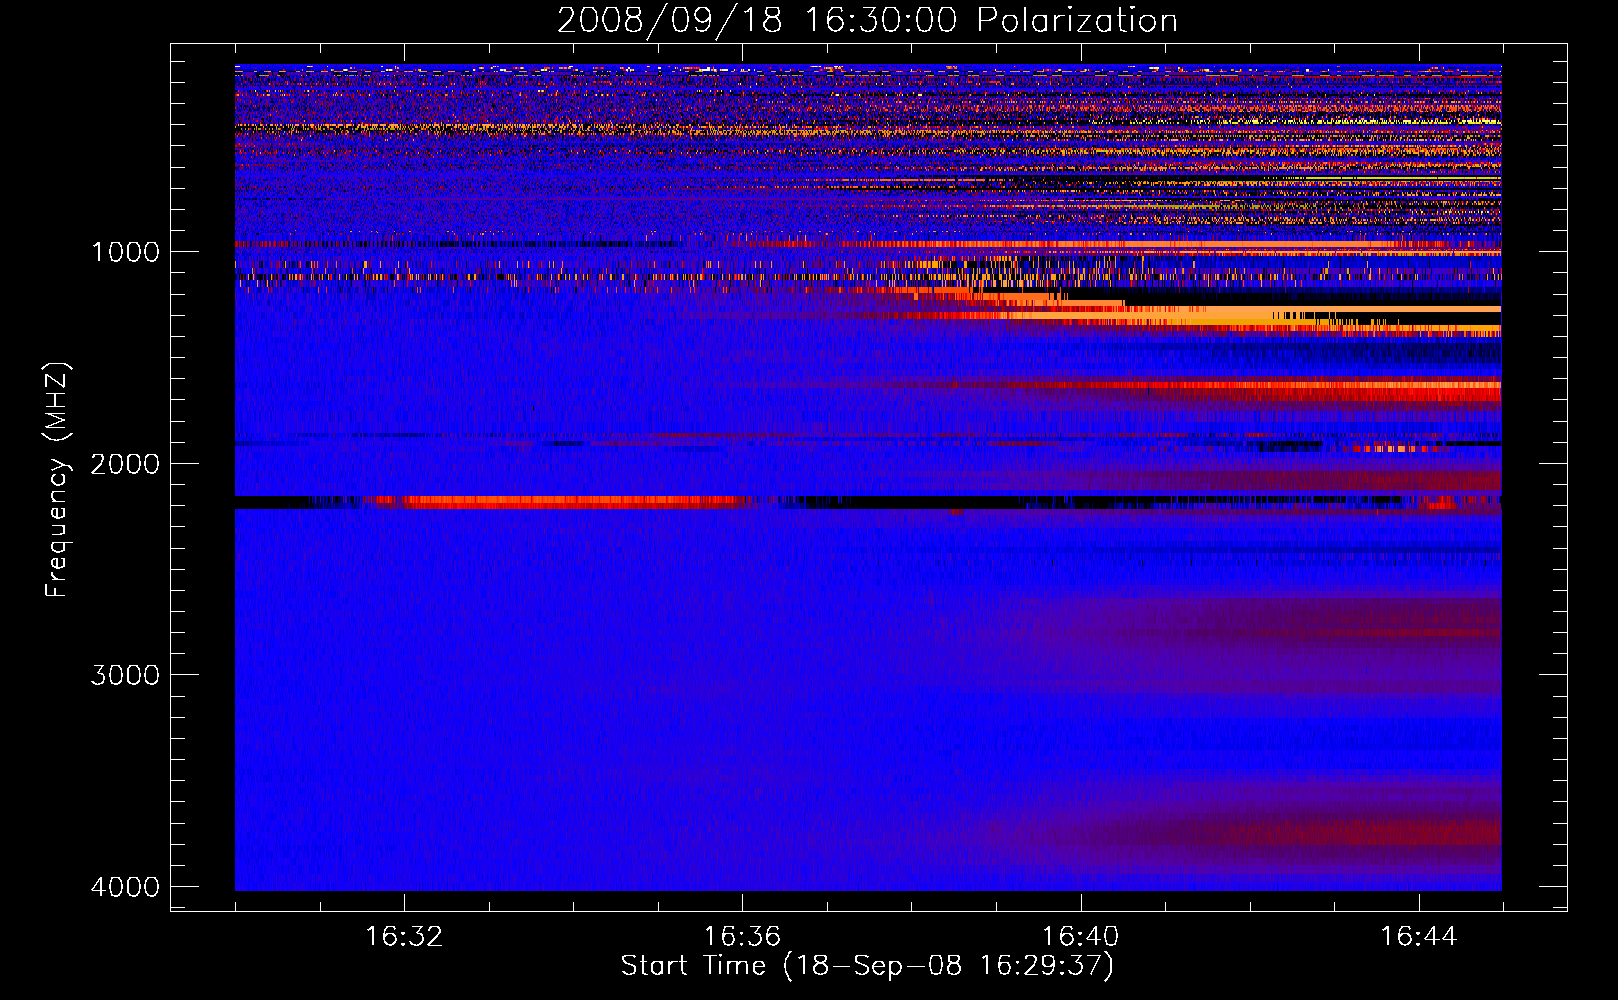The image size is (1618, 1000).
Task: Click the 16:44 time tick label
Action: pyautogui.click(x=1419, y=937)
